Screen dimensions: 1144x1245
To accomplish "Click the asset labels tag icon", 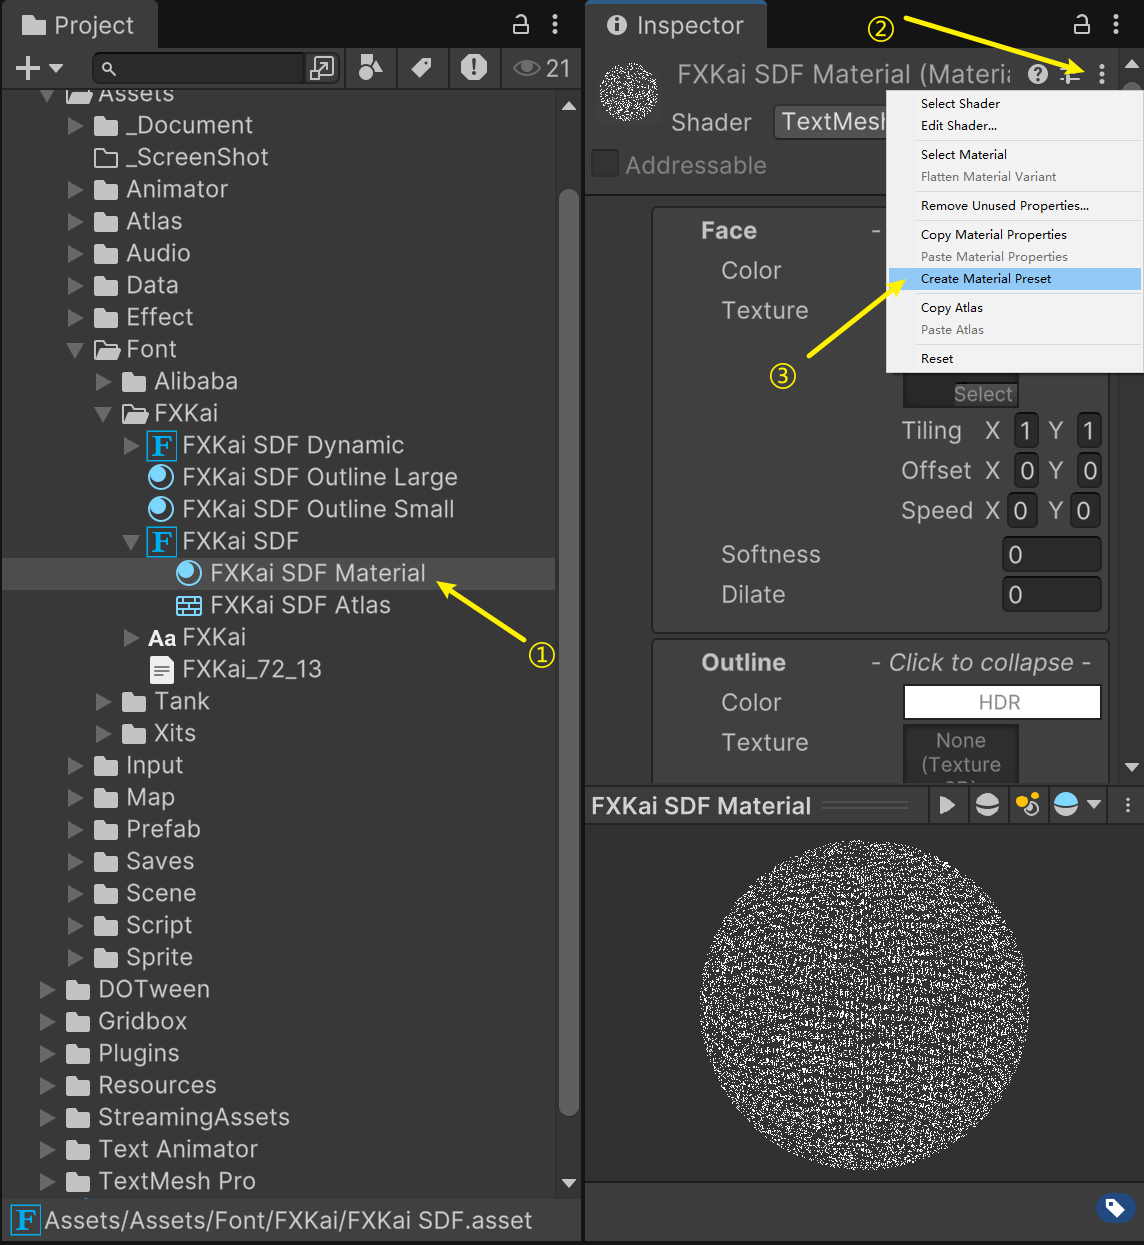I will (x=1114, y=1208).
